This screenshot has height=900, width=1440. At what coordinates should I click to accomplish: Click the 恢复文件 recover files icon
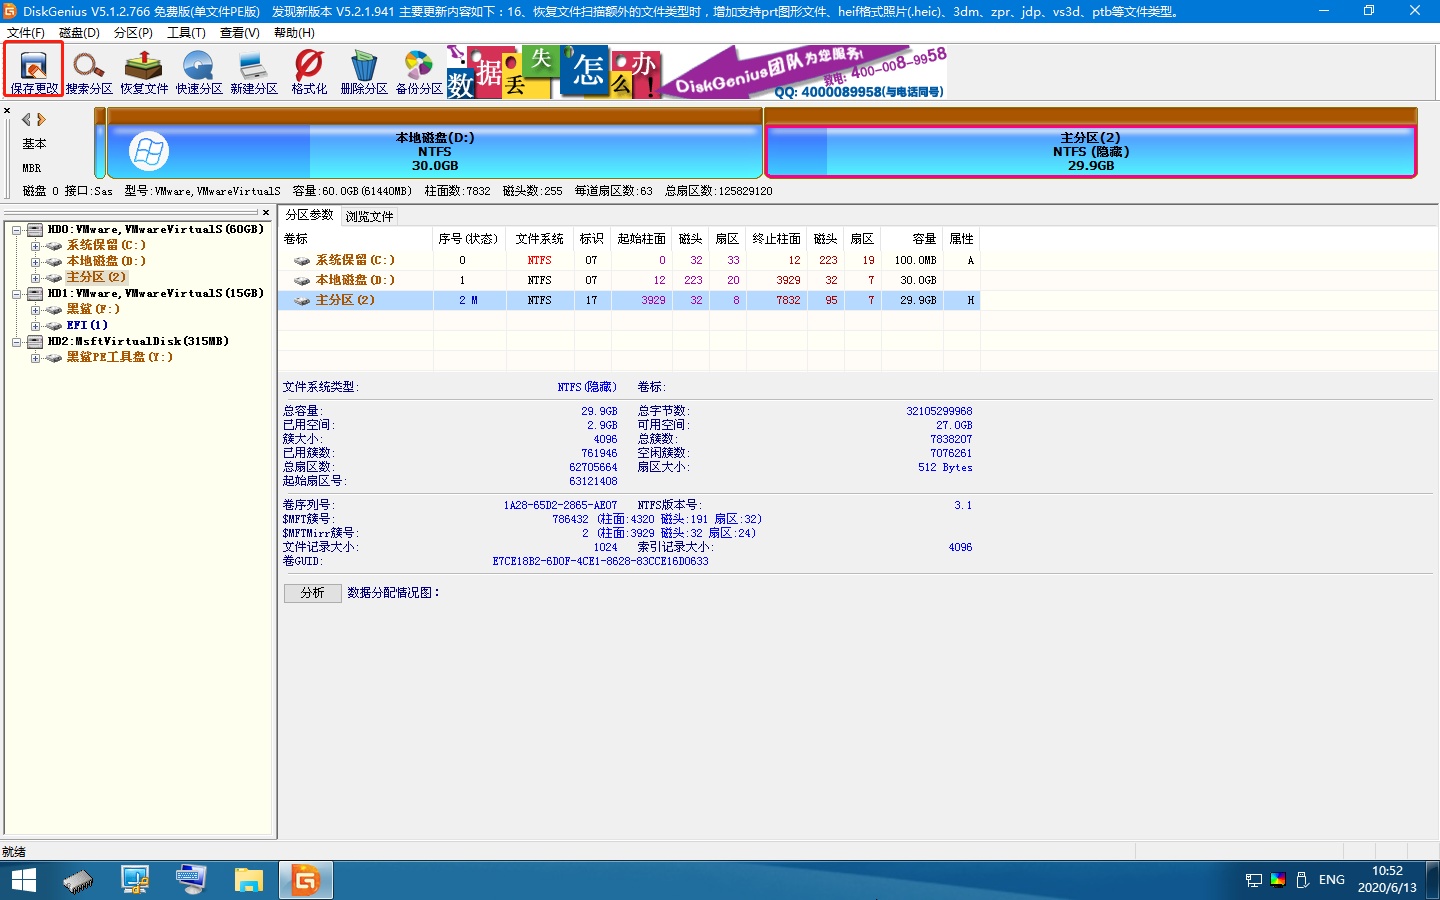pos(144,70)
